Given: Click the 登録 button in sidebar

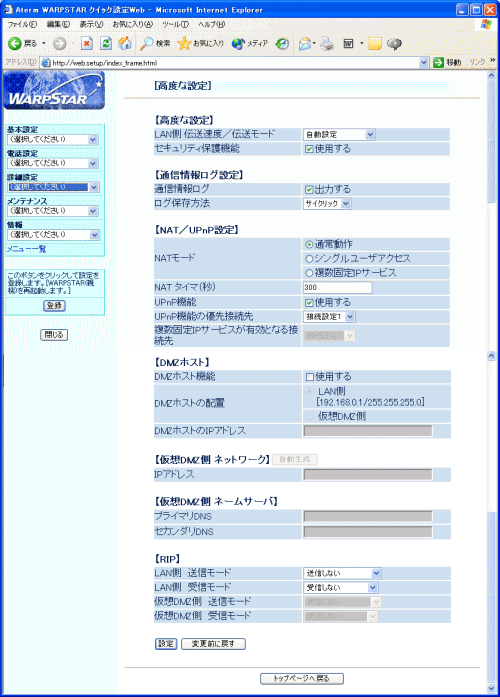Looking at the screenshot, I should pos(54,305).
